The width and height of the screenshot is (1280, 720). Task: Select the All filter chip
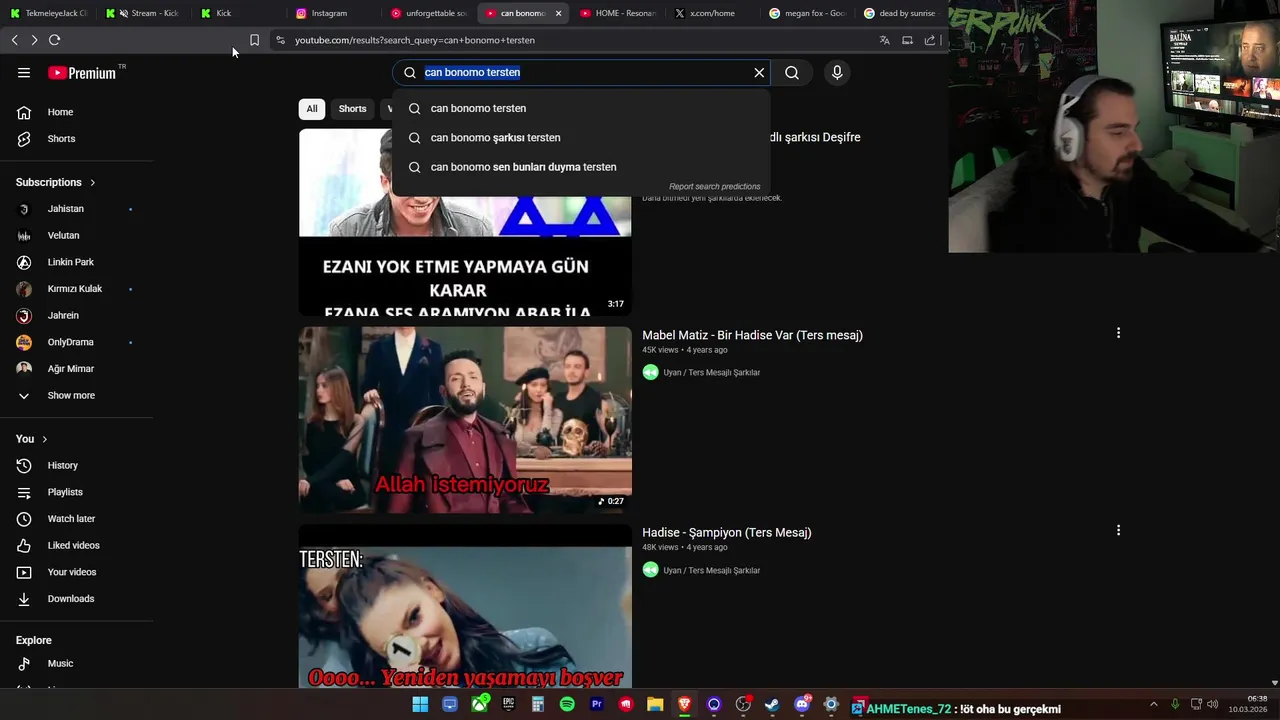(312, 108)
